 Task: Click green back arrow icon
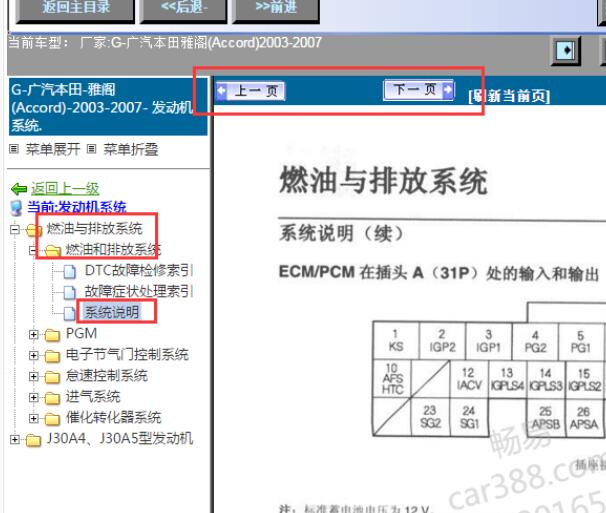[x=19, y=189]
